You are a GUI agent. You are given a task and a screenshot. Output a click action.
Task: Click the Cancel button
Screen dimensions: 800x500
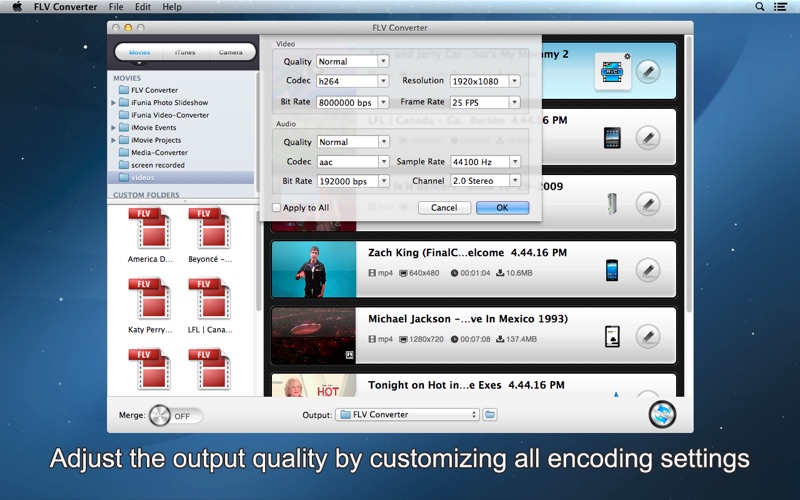coord(444,208)
